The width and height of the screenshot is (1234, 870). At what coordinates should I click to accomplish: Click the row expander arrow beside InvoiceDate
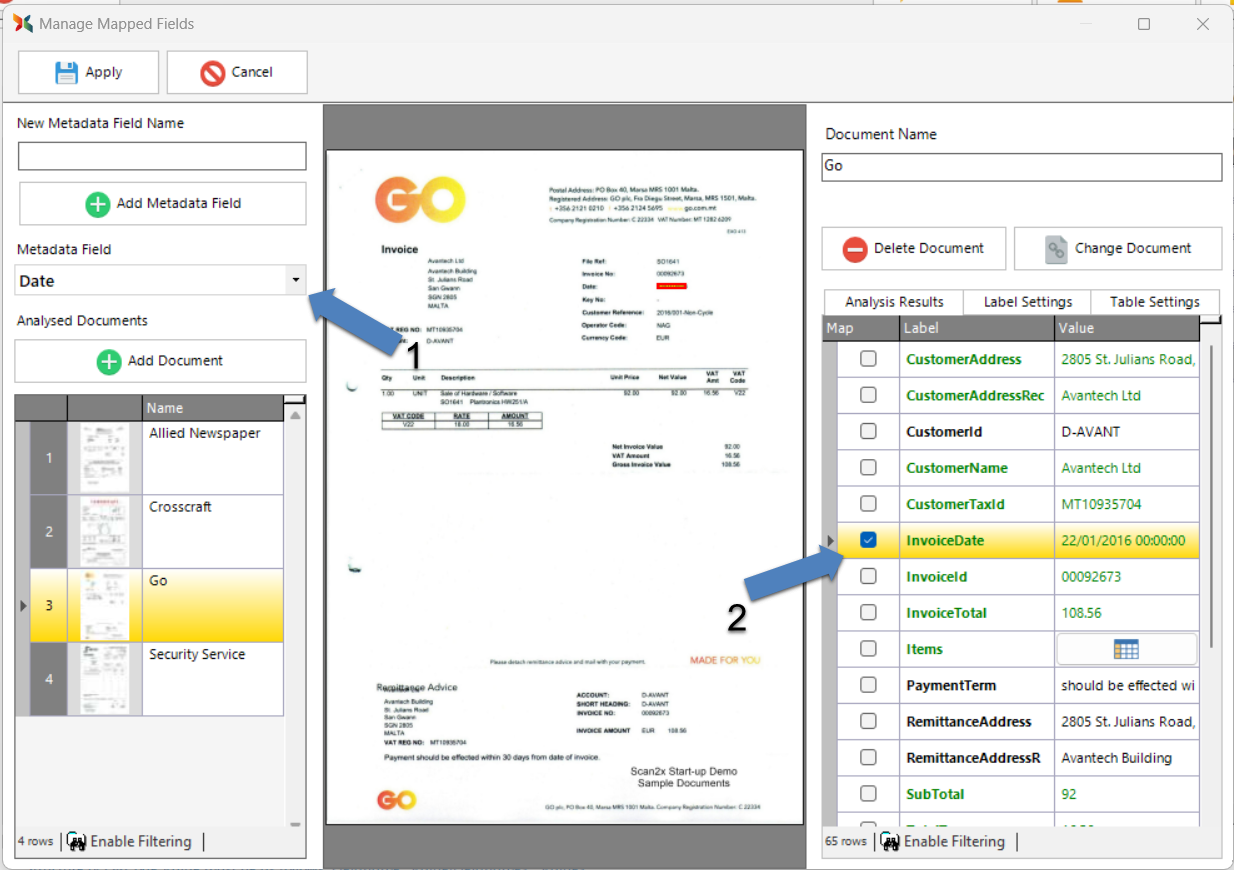830,541
